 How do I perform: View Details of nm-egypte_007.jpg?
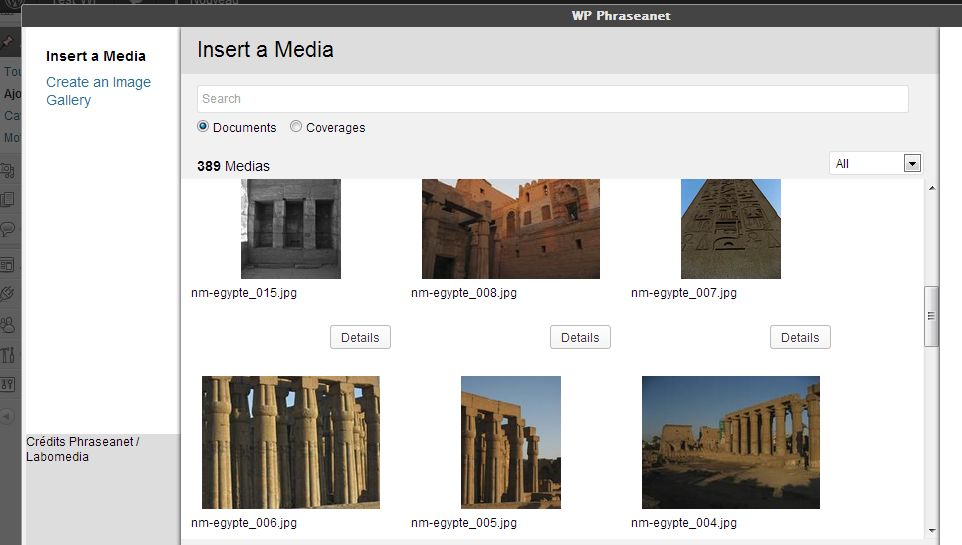800,338
